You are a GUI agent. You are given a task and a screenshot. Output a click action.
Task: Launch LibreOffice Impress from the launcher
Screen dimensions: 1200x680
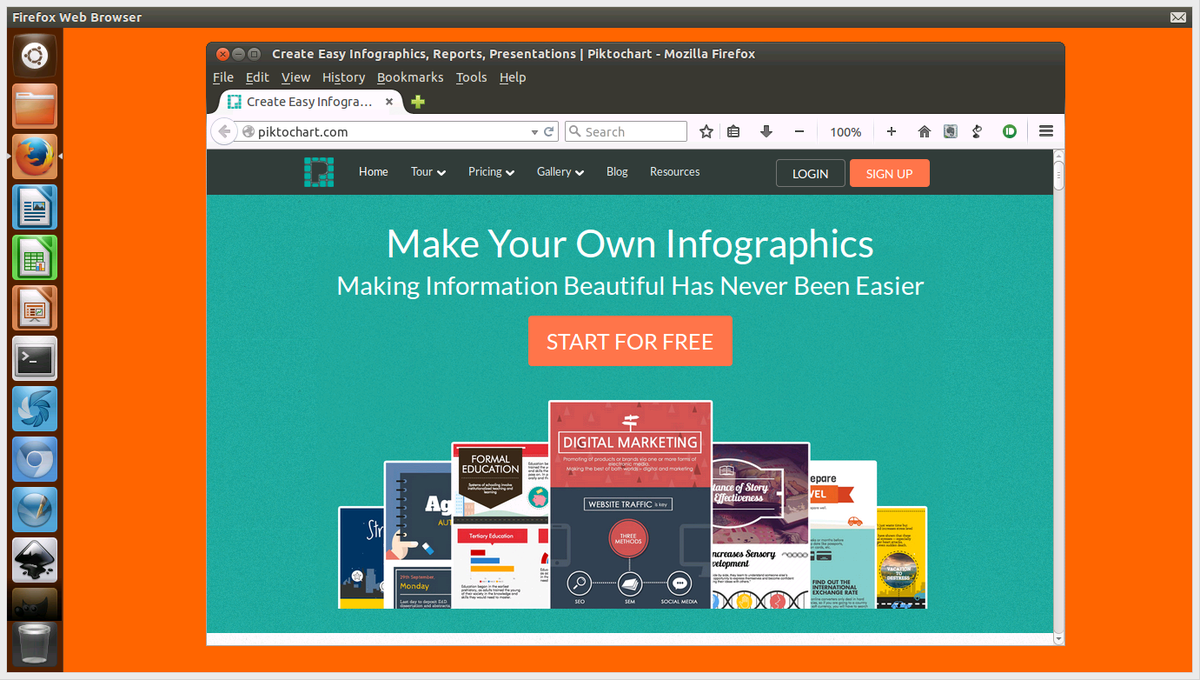pyautogui.click(x=35, y=308)
